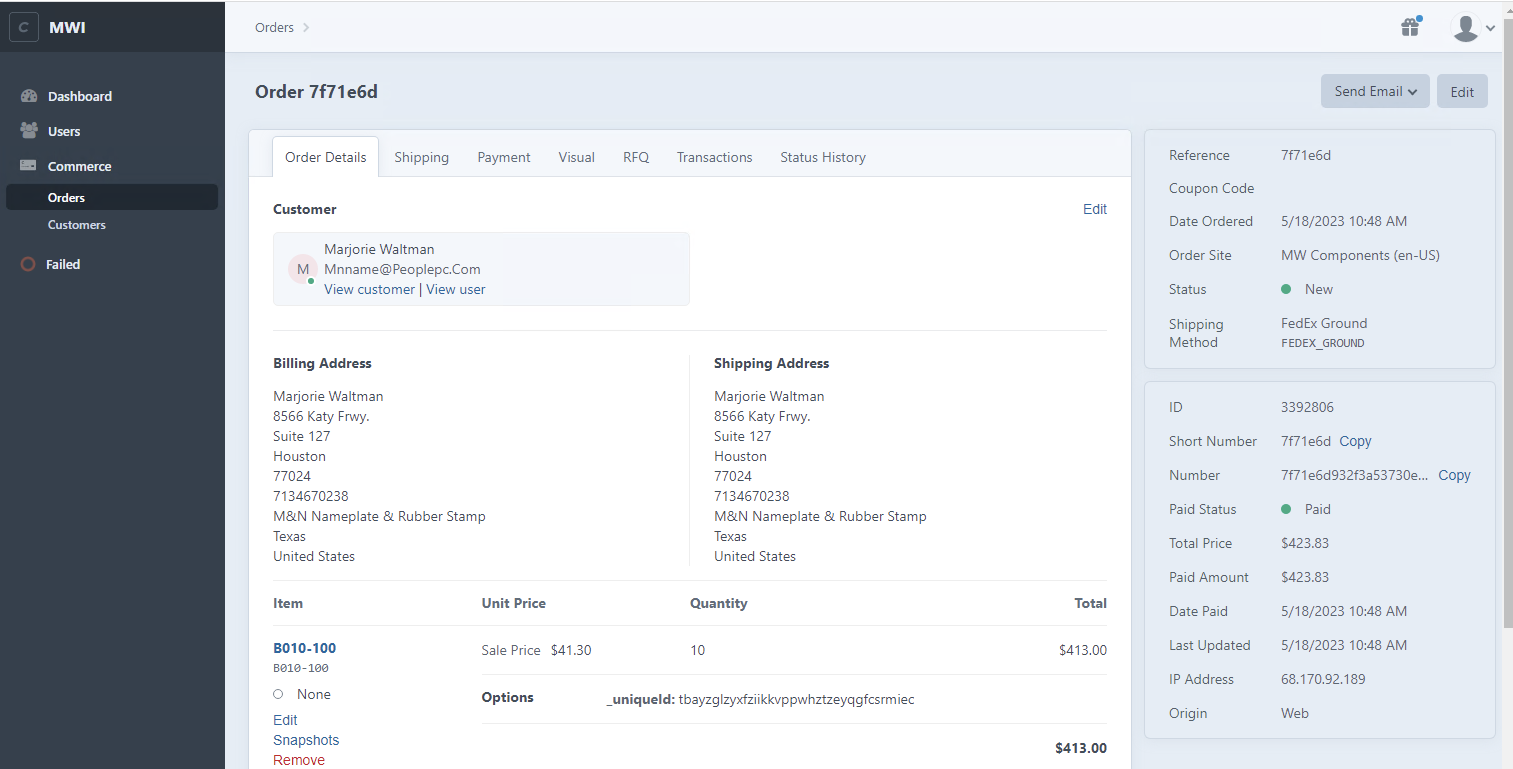Click the Origin value Web
This screenshot has width=1513, height=769.
tap(1295, 713)
